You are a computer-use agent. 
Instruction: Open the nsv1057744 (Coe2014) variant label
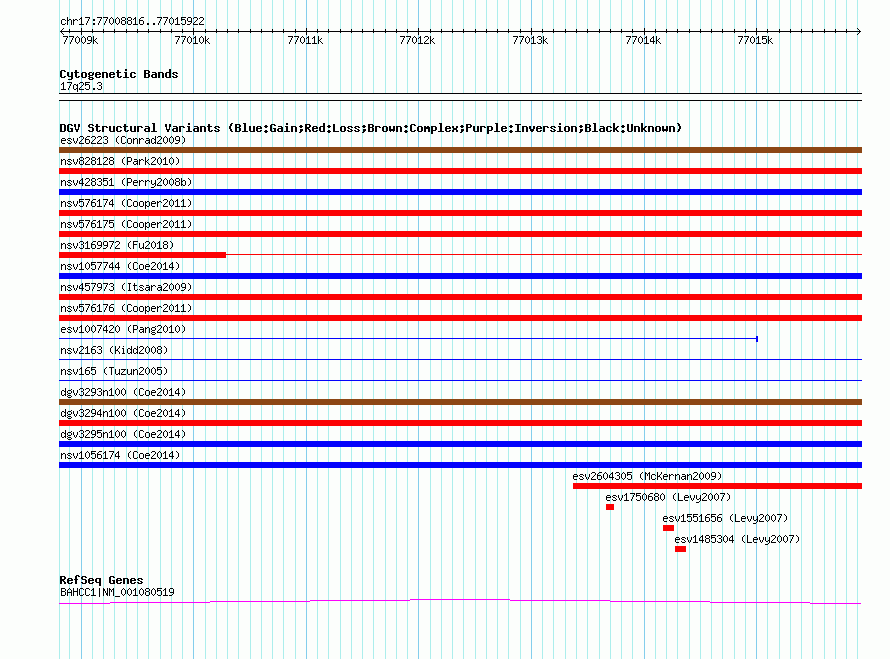(119, 266)
